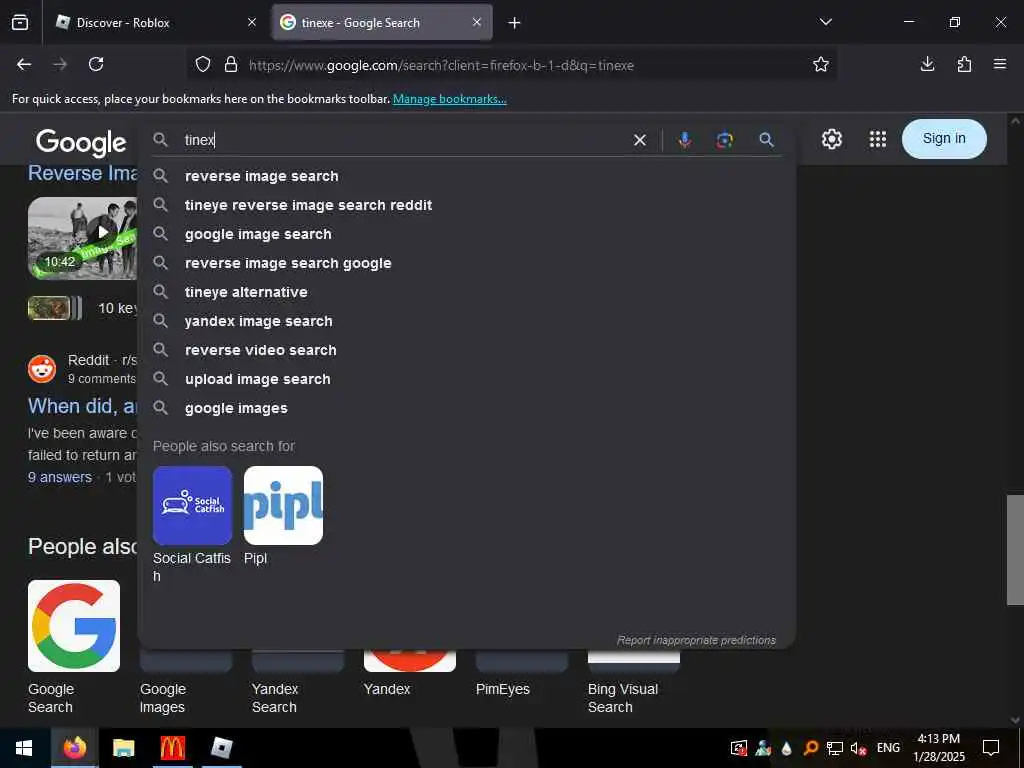
Task: Click Firefox in the taskbar
Action: [74, 748]
